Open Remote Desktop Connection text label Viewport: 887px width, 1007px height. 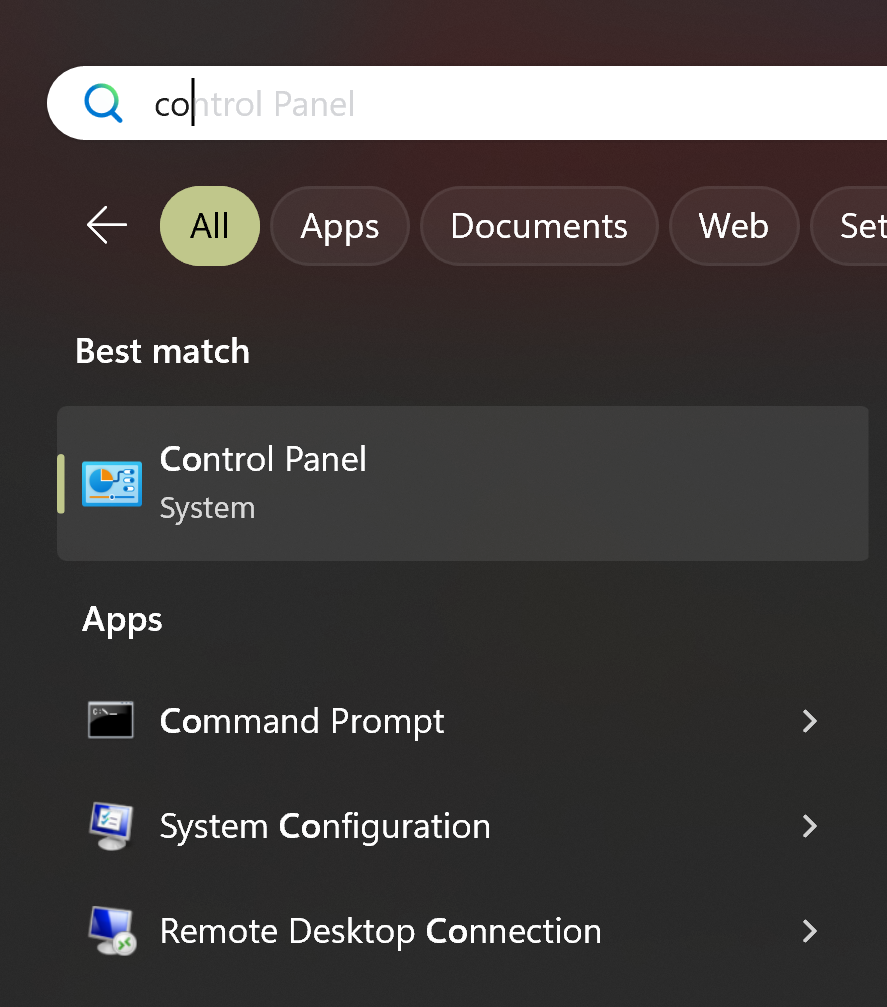380,931
